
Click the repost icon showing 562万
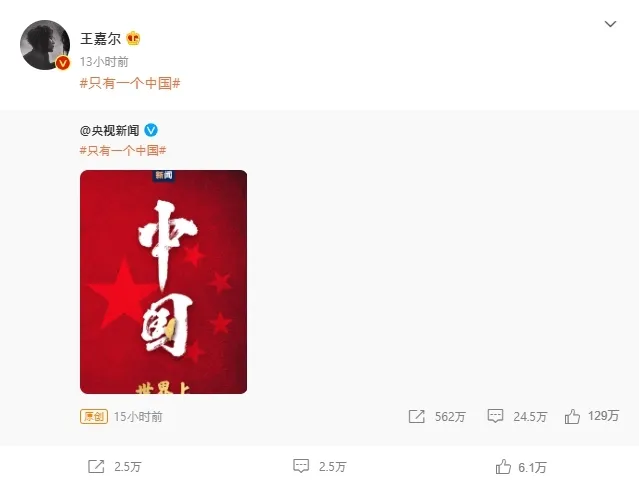pos(416,417)
